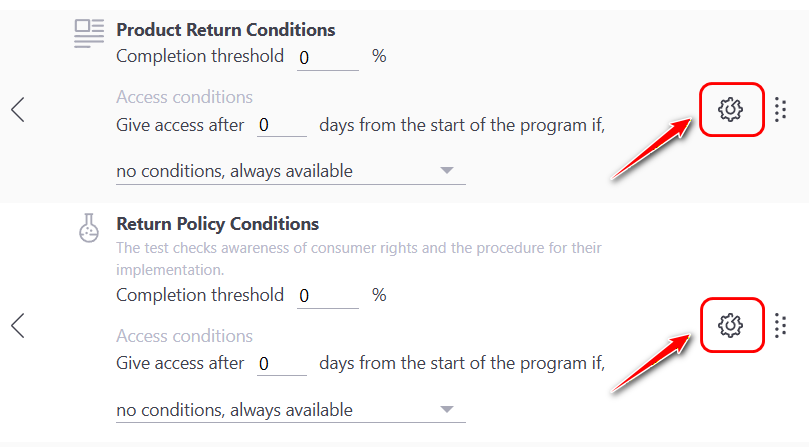Collapse Product Return Conditions with left chevron
Image resolution: width=809 pixels, height=447 pixels.
[x=18, y=109]
